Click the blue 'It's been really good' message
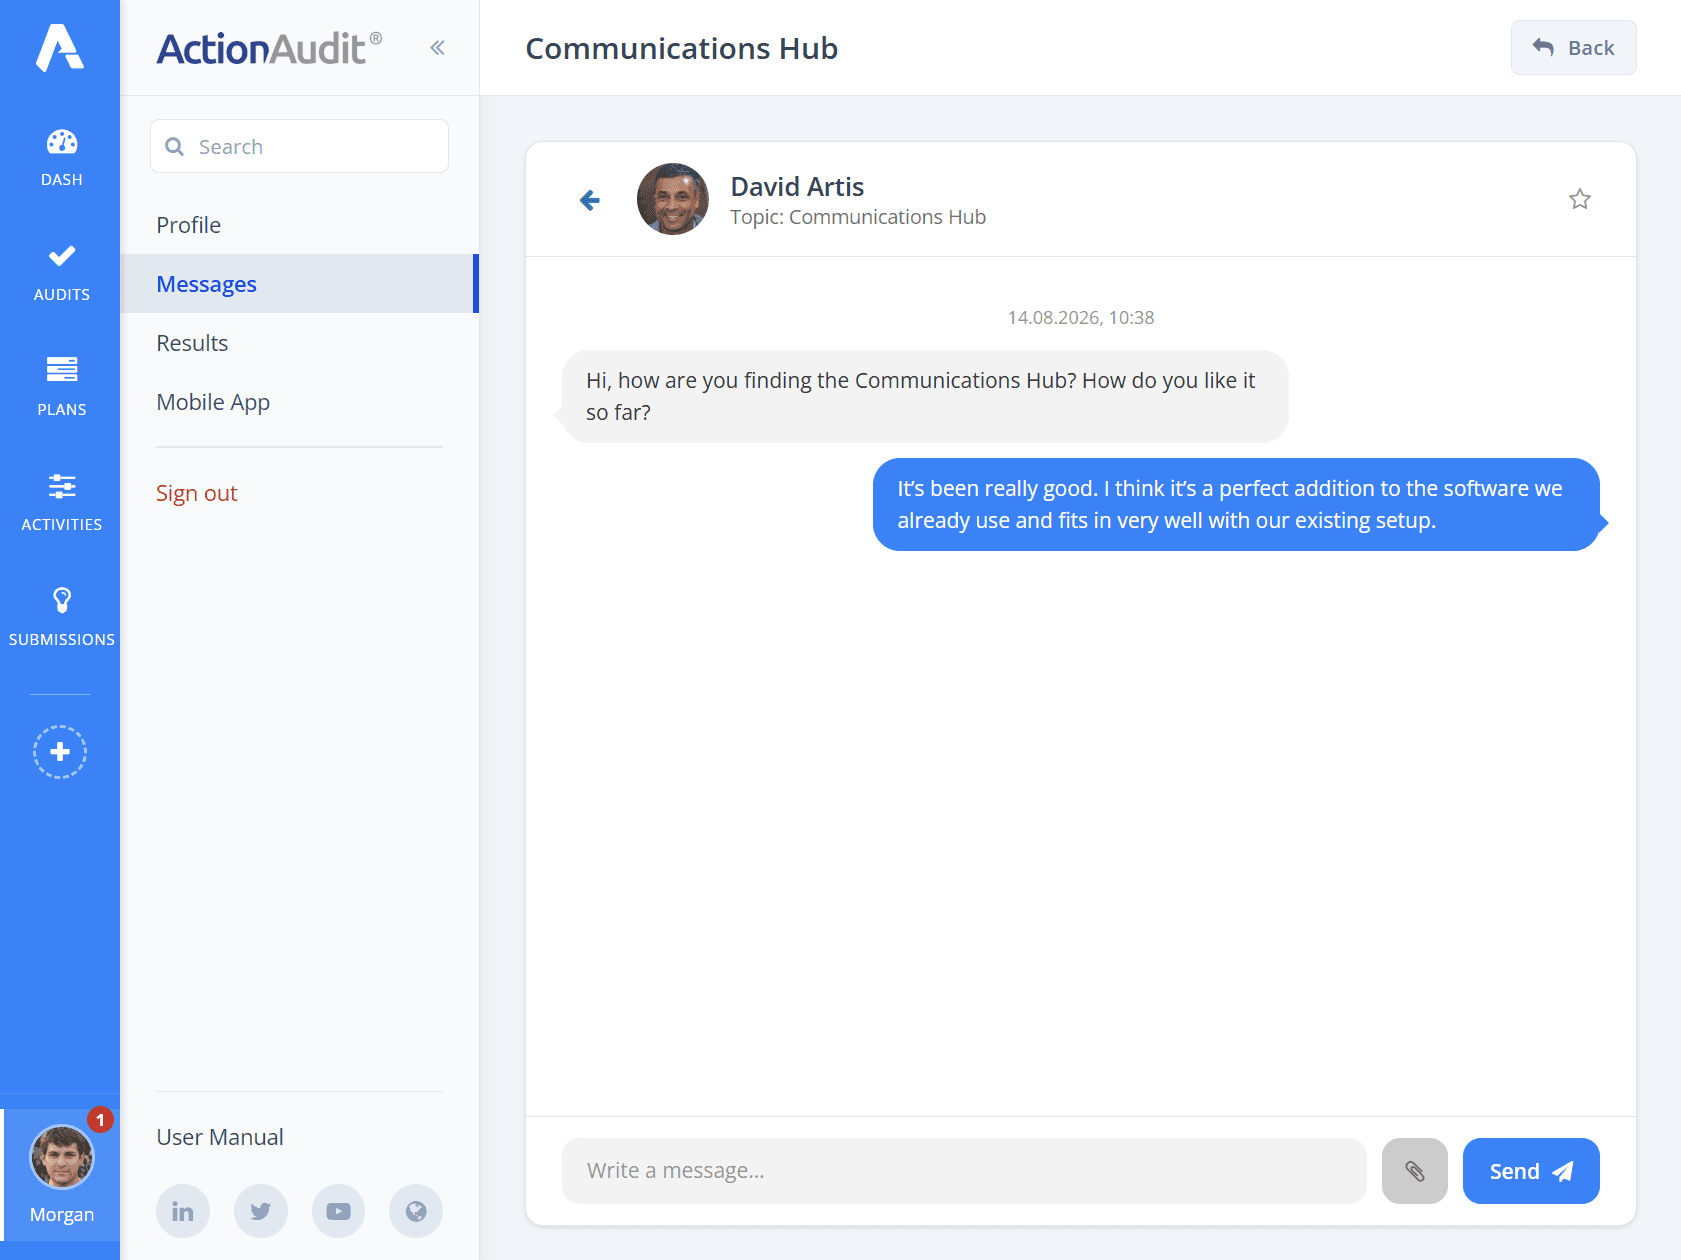The width and height of the screenshot is (1681, 1260). 1236,504
